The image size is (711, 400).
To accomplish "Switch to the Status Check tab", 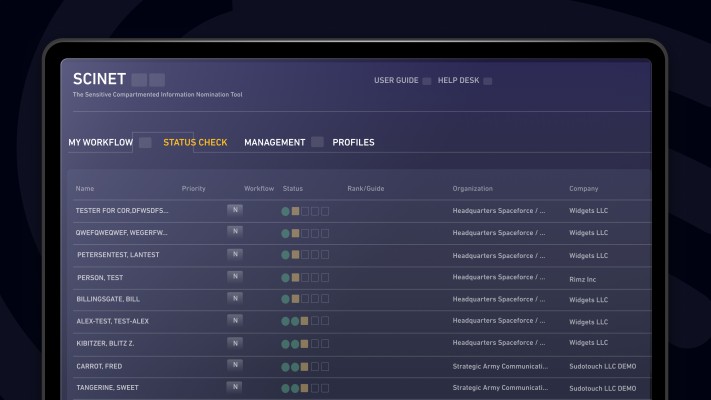I will pos(195,142).
